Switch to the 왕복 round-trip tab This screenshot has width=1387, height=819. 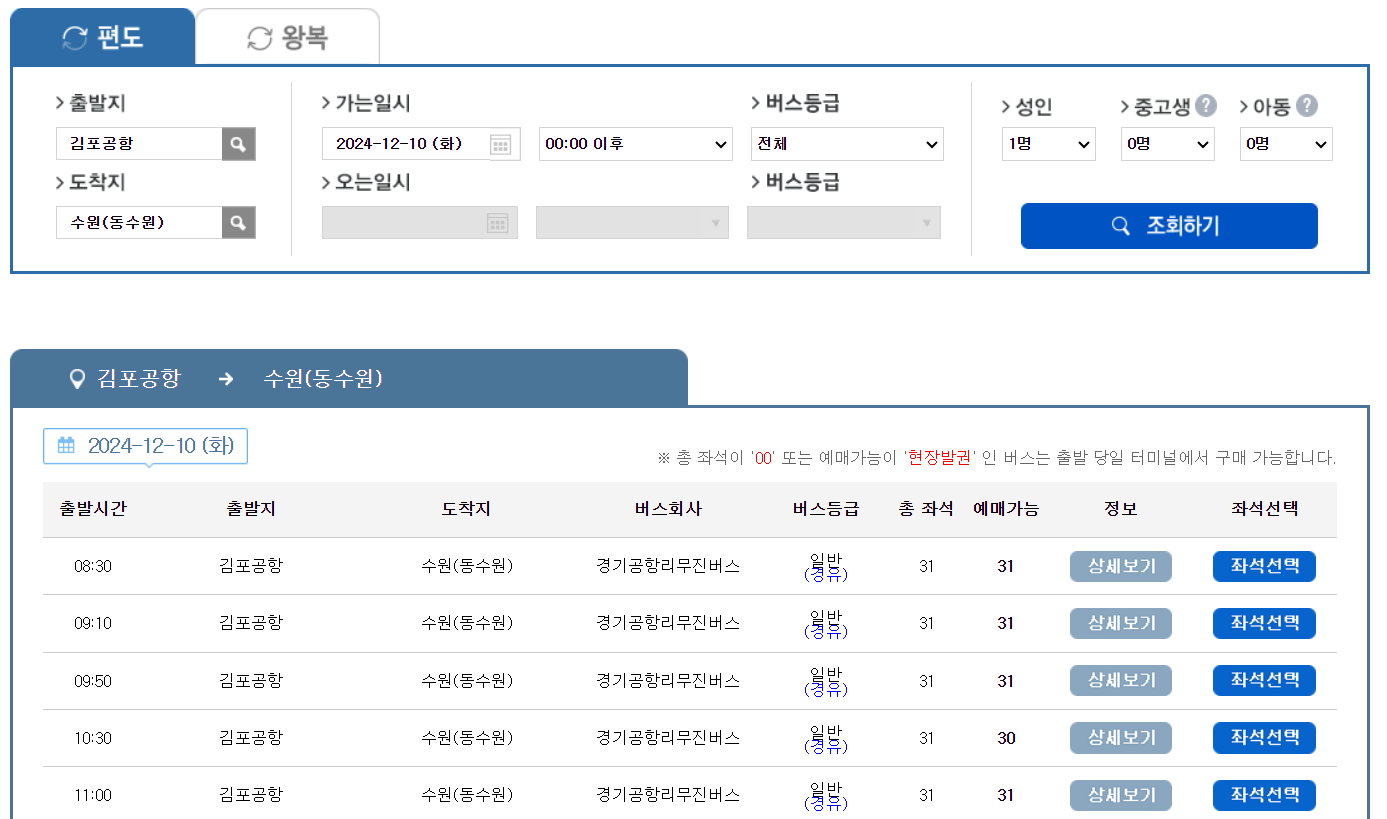click(x=287, y=37)
